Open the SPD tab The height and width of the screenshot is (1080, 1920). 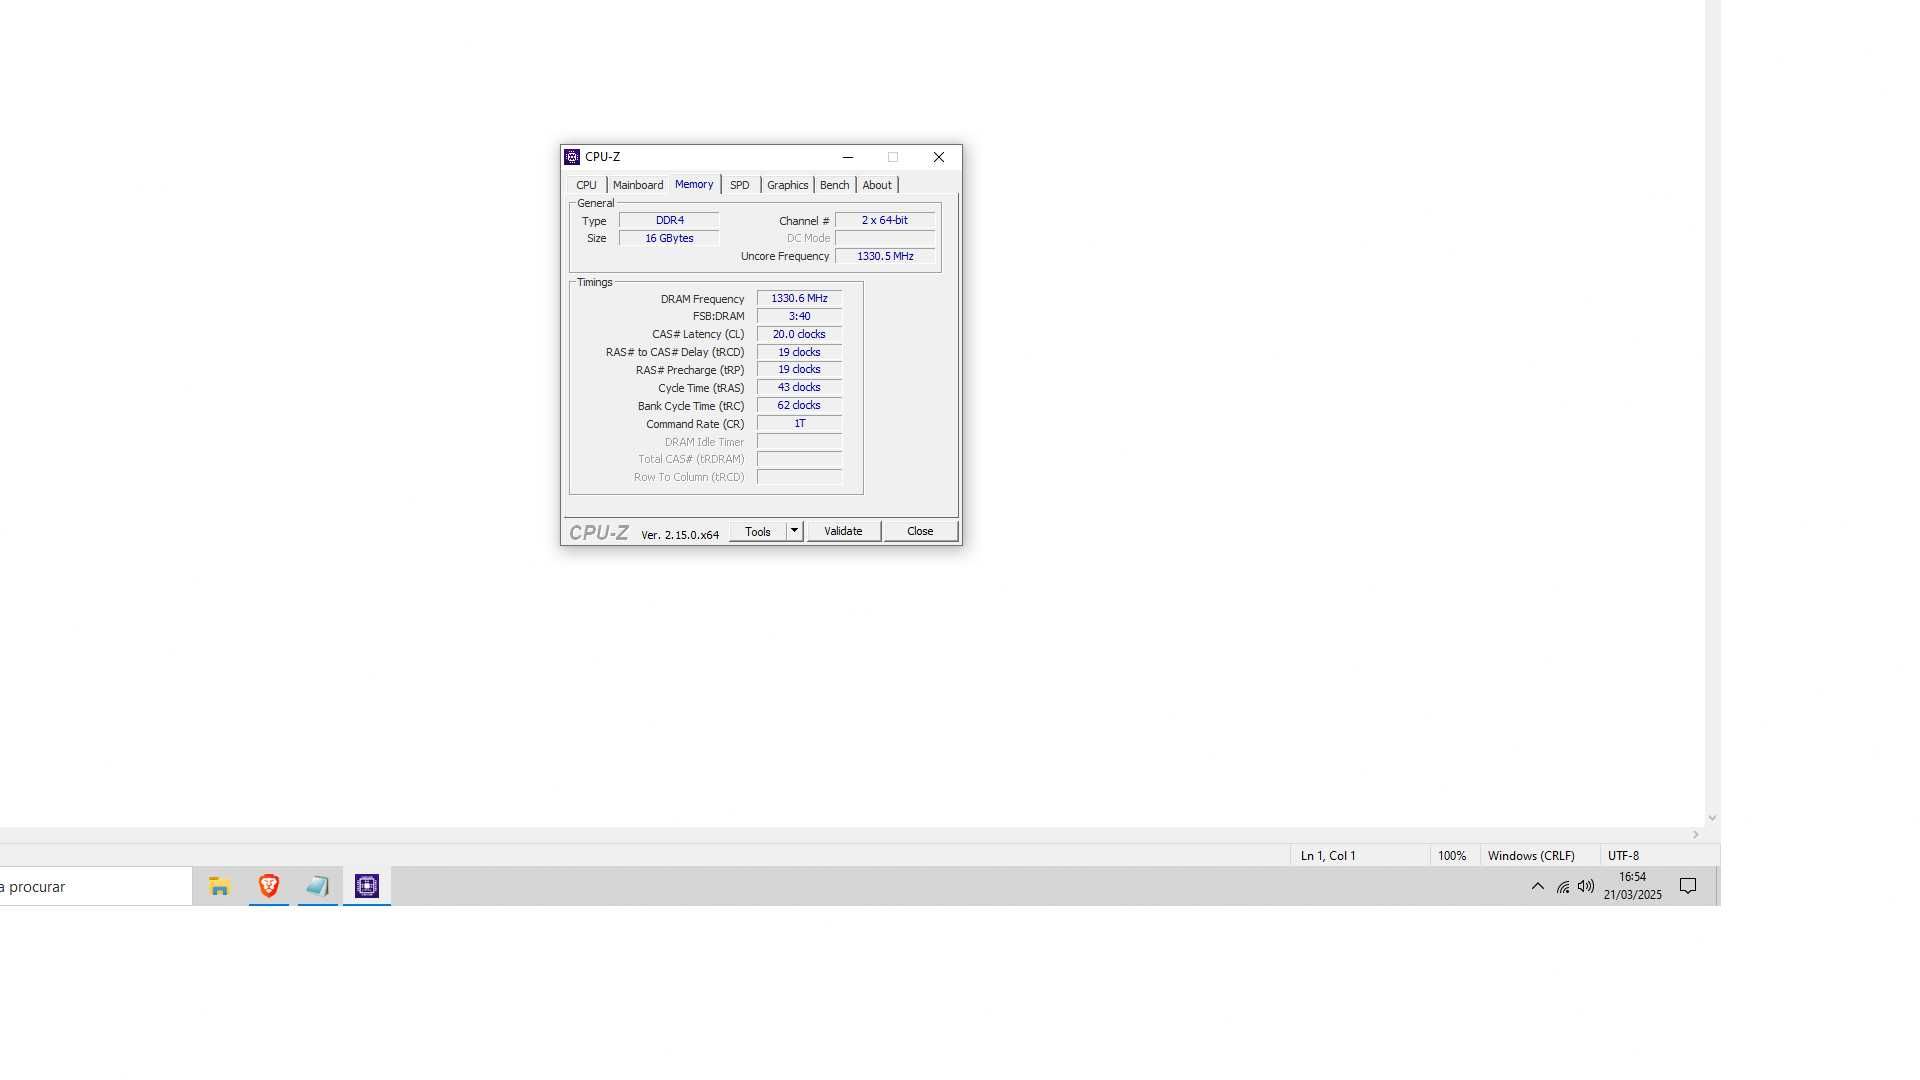(x=739, y=185)
